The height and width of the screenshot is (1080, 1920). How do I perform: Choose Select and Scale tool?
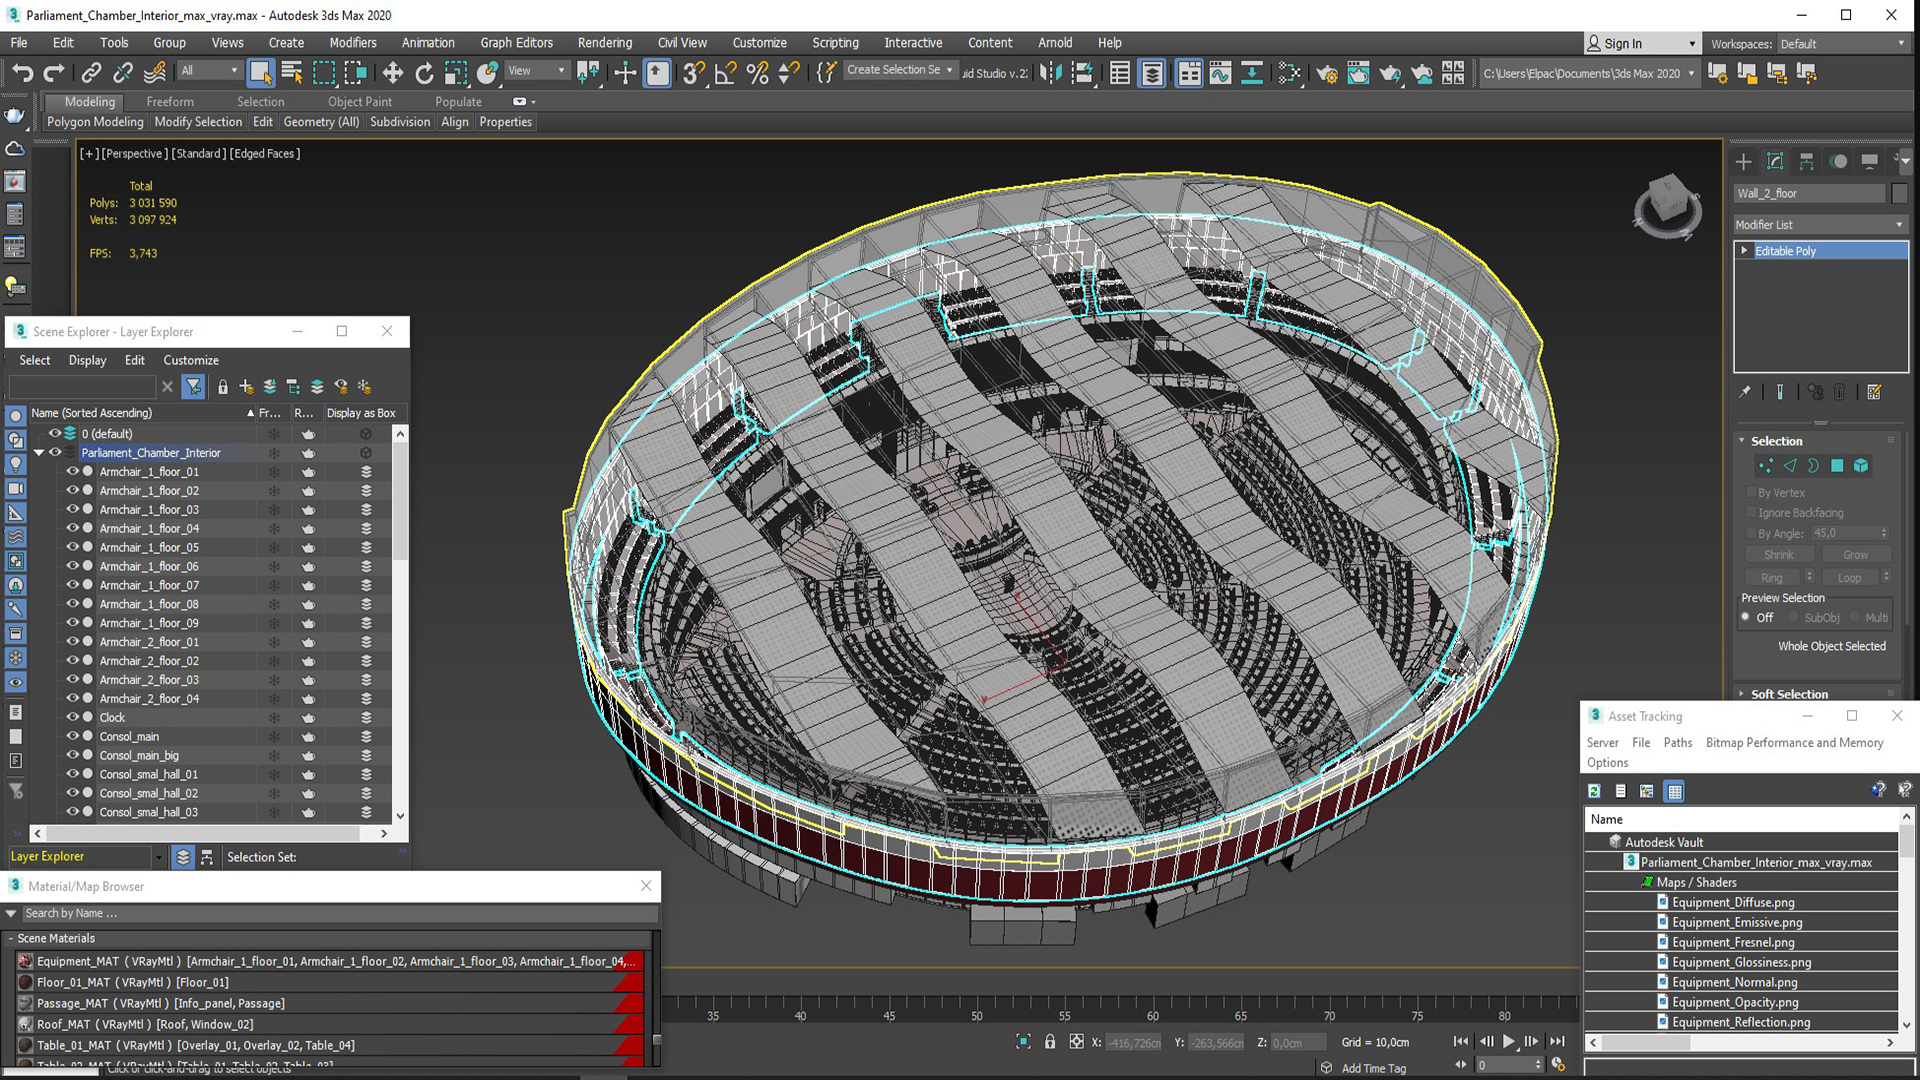tap(456, 73)
